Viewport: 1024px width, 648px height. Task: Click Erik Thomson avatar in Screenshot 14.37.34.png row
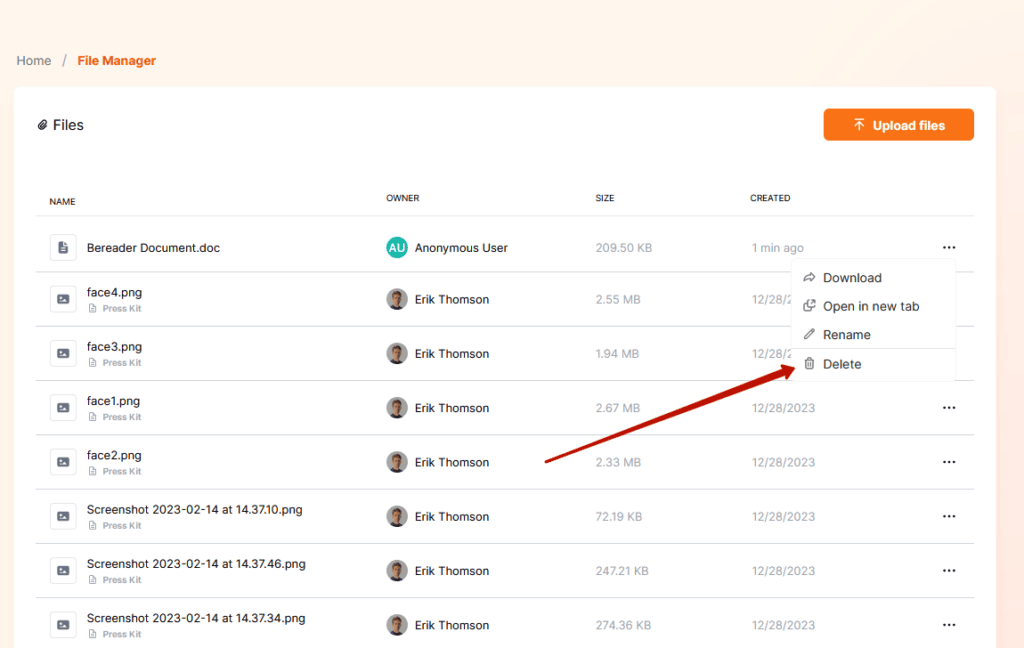(396, 624)
